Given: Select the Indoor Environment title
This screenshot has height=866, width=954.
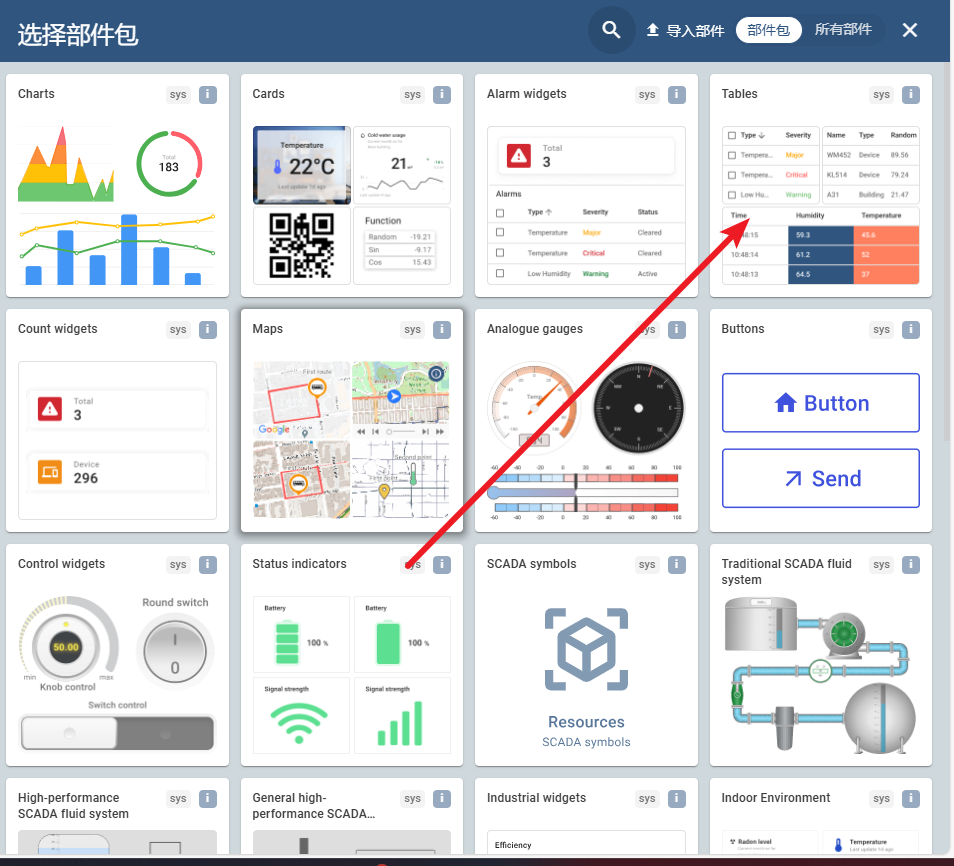Looking at the screenshot, I should point(775,797).
